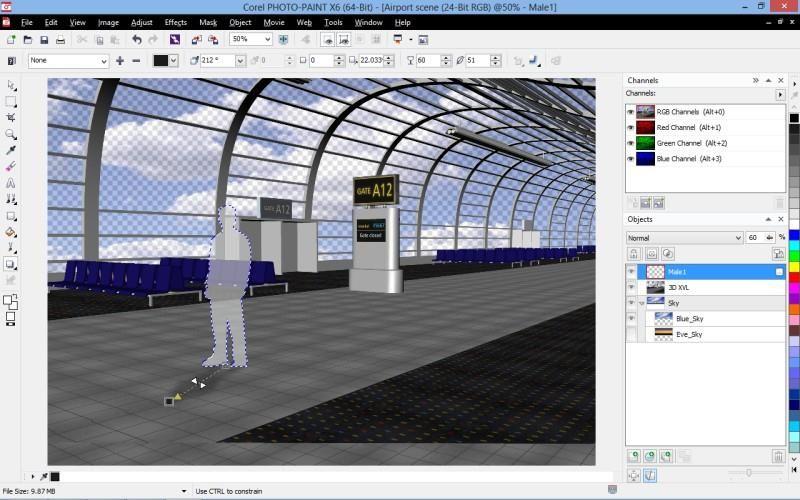Click the New Object icon at Objects bottom
Screen dimensions: 800x500
(634, 456)
